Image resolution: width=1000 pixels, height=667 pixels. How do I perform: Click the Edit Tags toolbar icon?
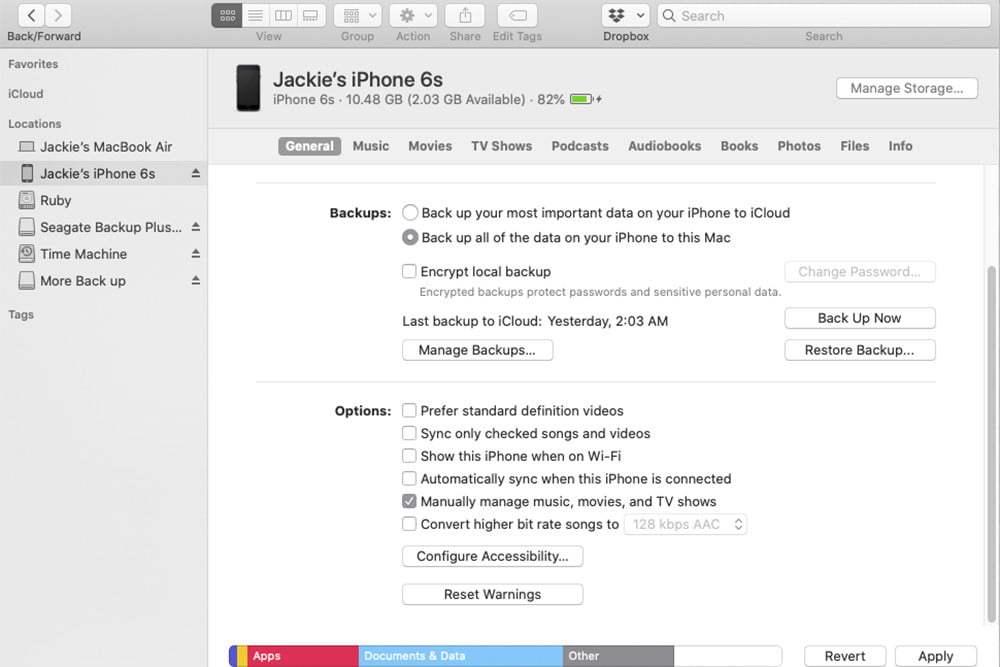click(x=517, y=15)
